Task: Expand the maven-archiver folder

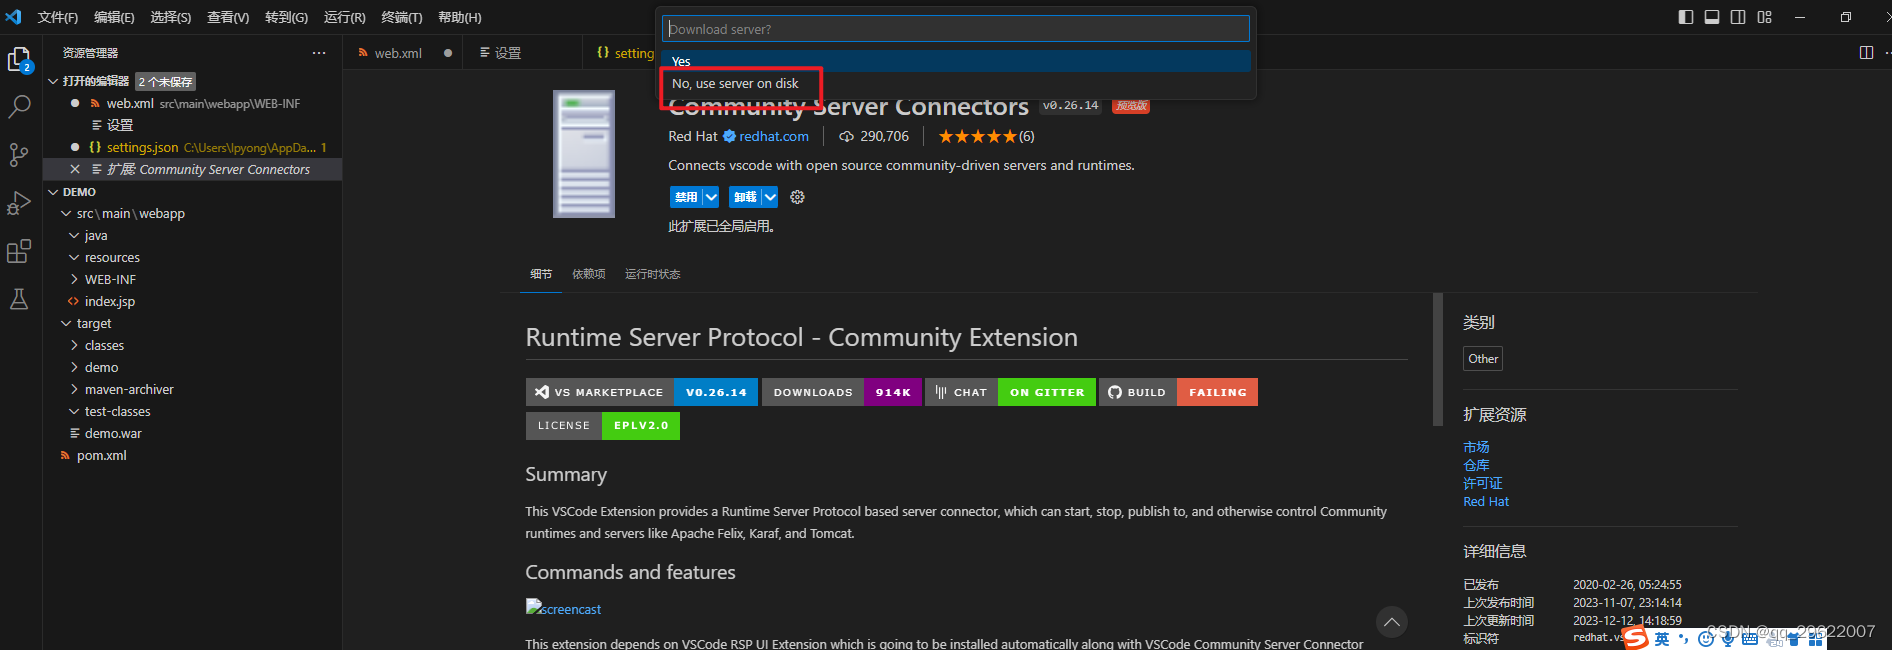Action: tap(74, 389)
